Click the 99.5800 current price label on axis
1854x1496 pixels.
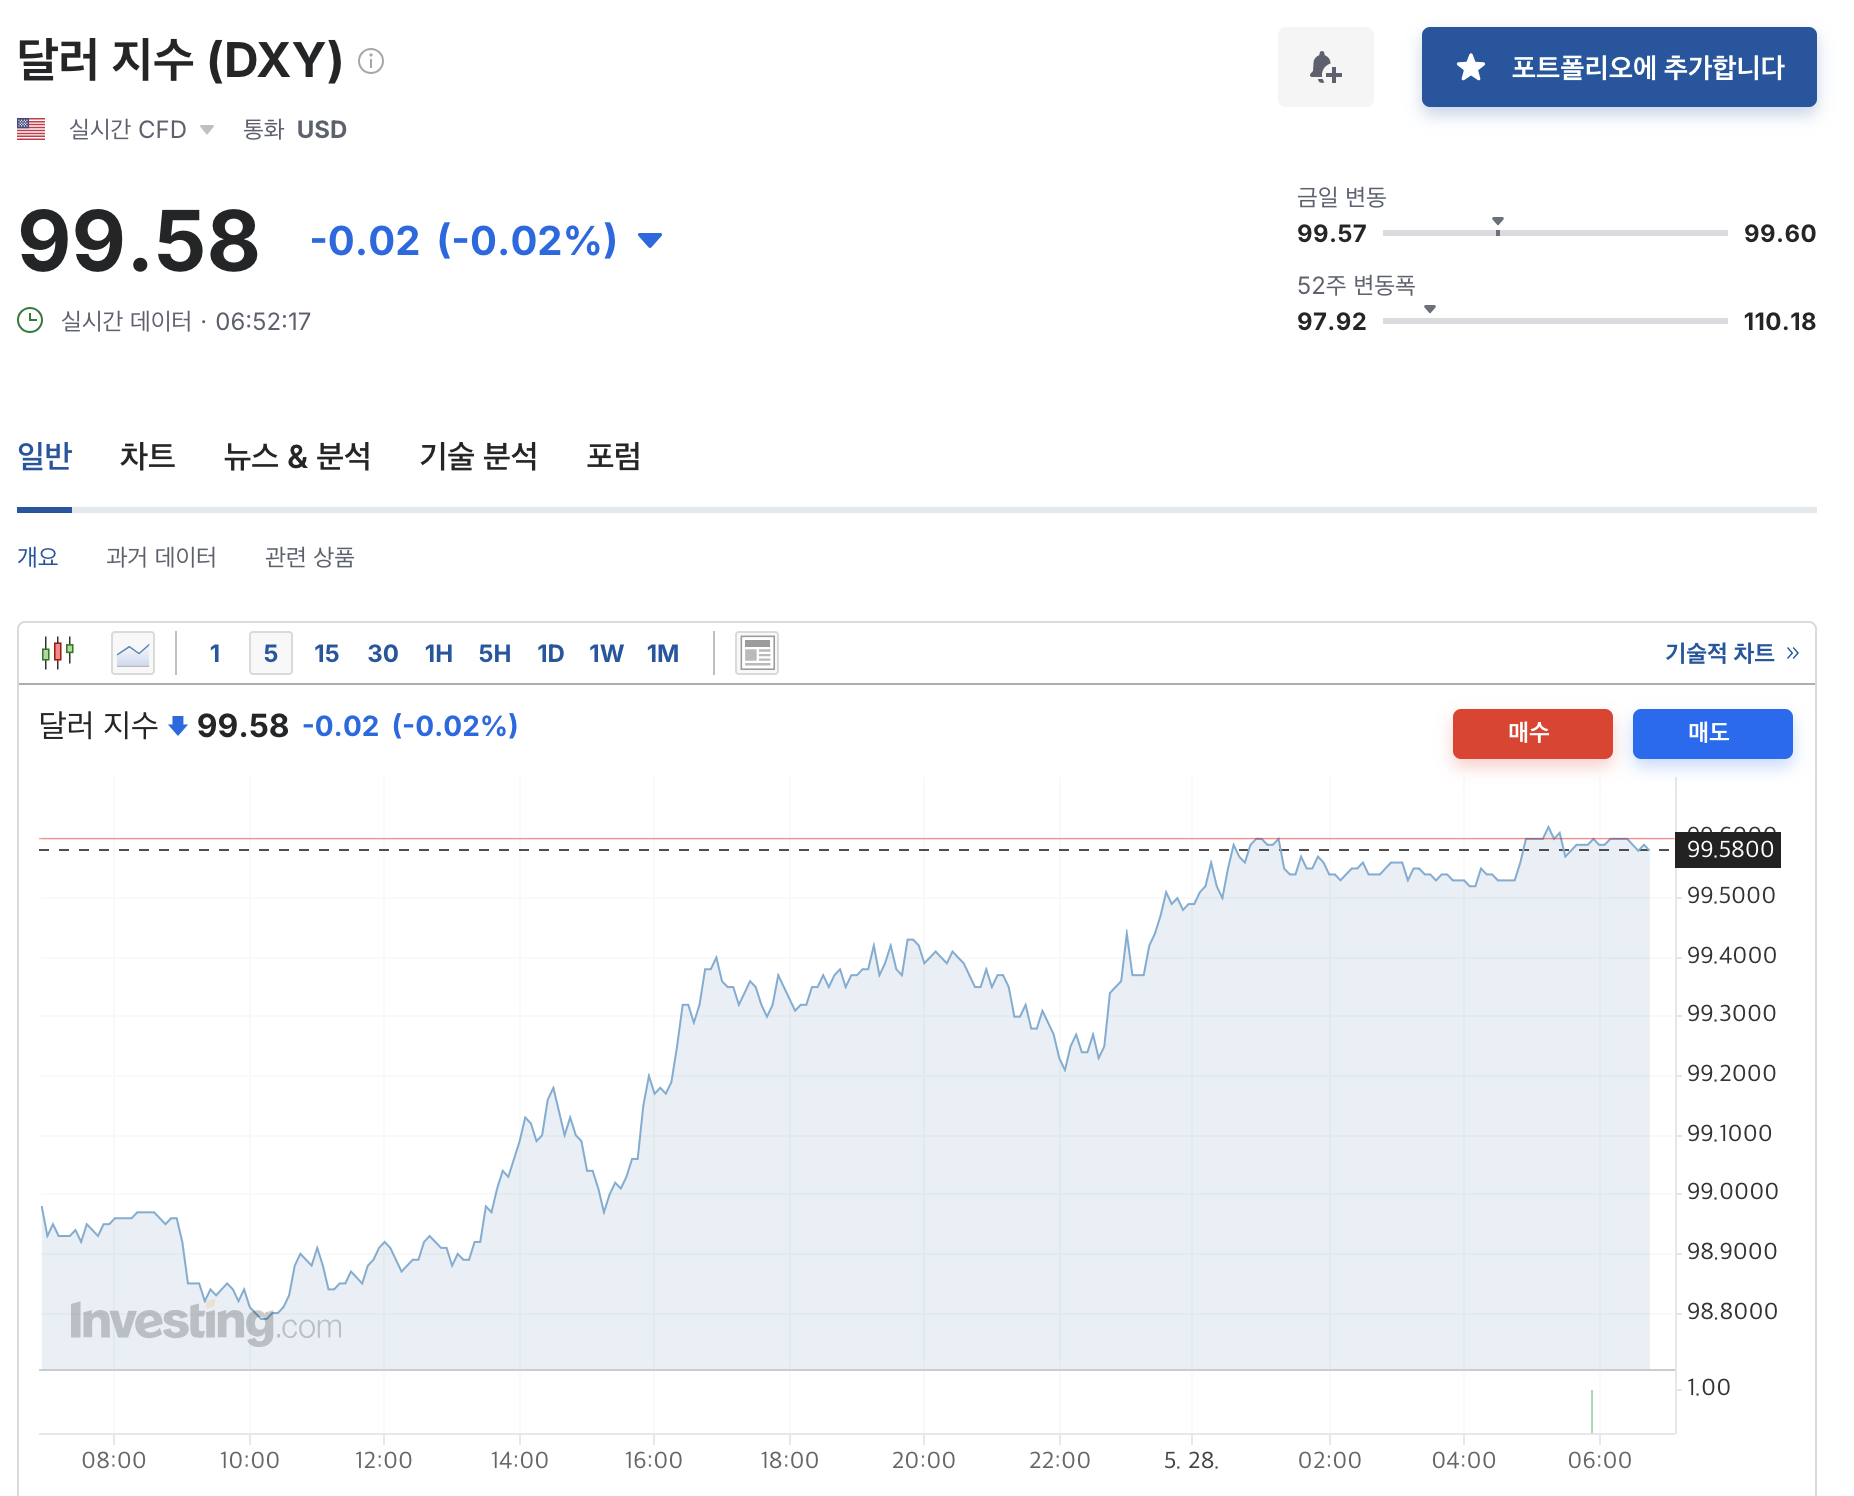1729,850
